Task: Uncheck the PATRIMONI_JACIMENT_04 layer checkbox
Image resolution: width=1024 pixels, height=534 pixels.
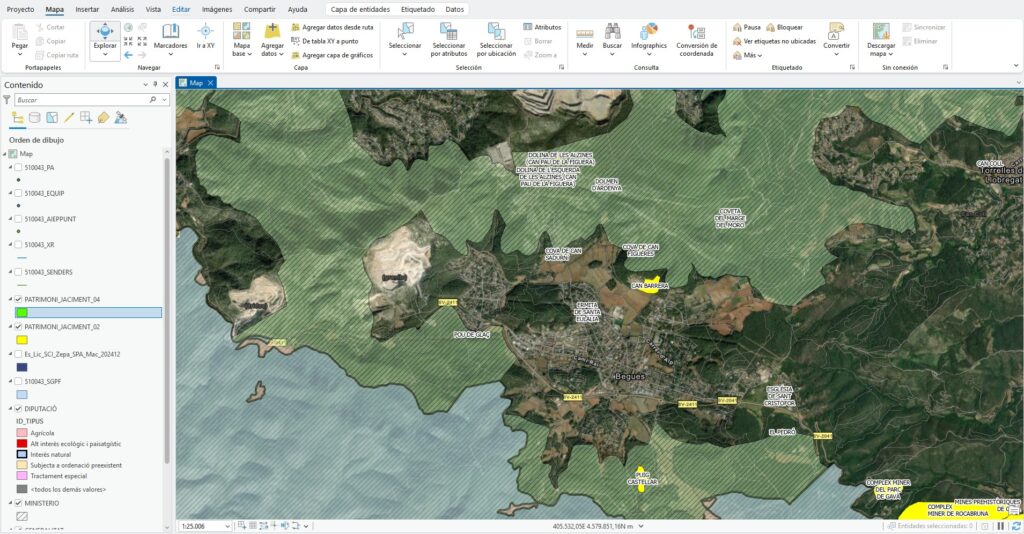Action: (x=18, y=299)
